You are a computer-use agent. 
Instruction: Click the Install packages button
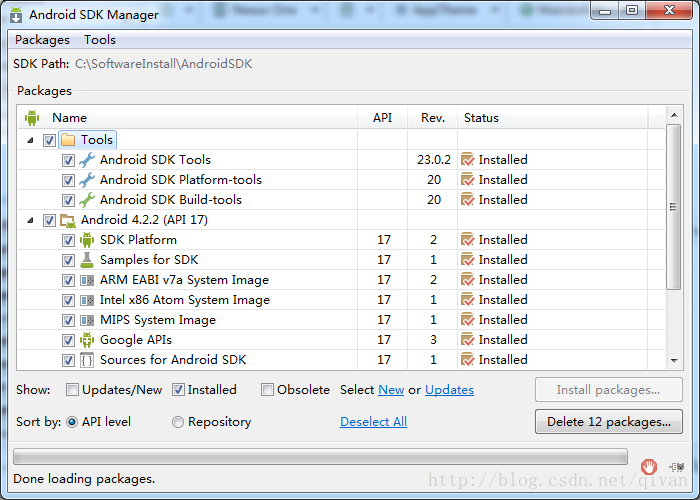[x=608, y=390]
